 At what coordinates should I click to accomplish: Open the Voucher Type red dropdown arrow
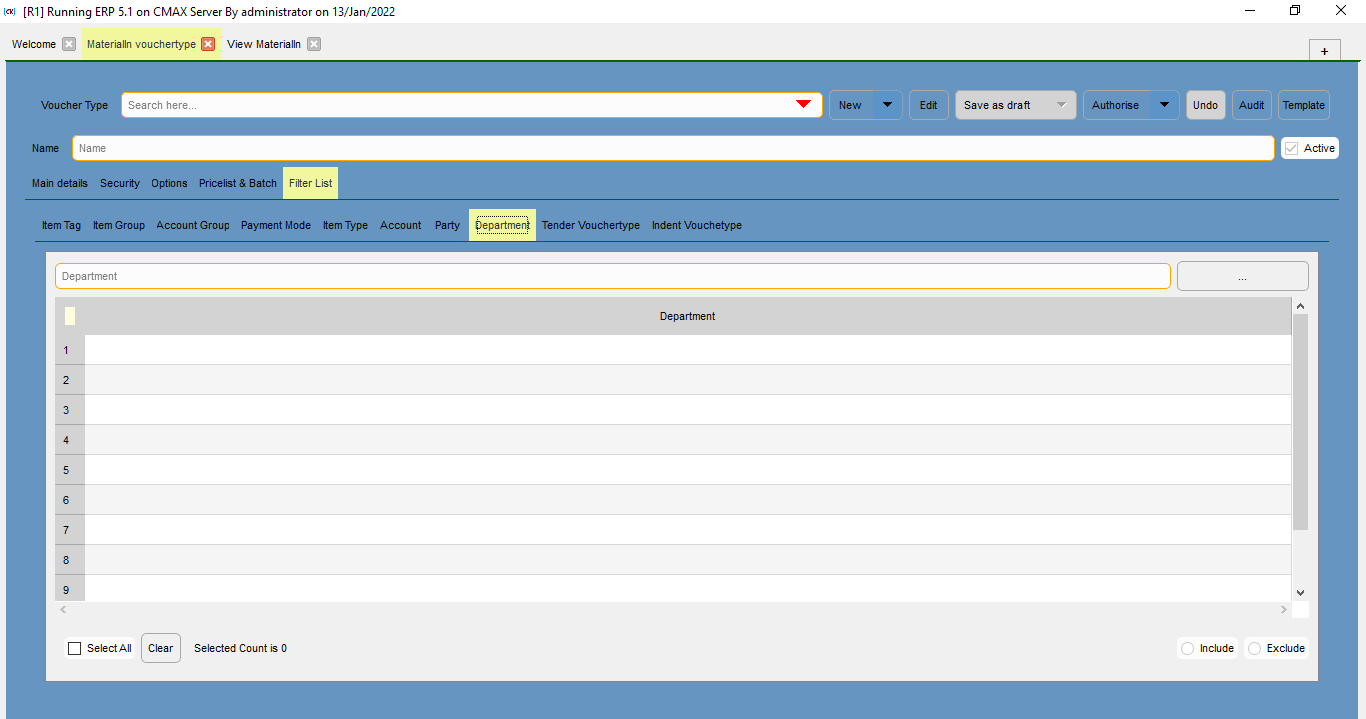[803, 105]
